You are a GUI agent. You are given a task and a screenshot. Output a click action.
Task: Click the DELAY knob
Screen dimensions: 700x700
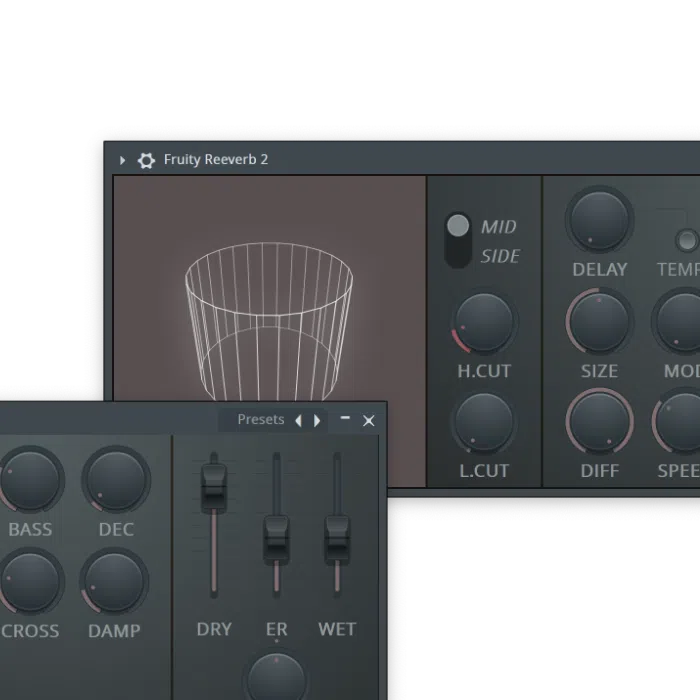pos(600,221)
